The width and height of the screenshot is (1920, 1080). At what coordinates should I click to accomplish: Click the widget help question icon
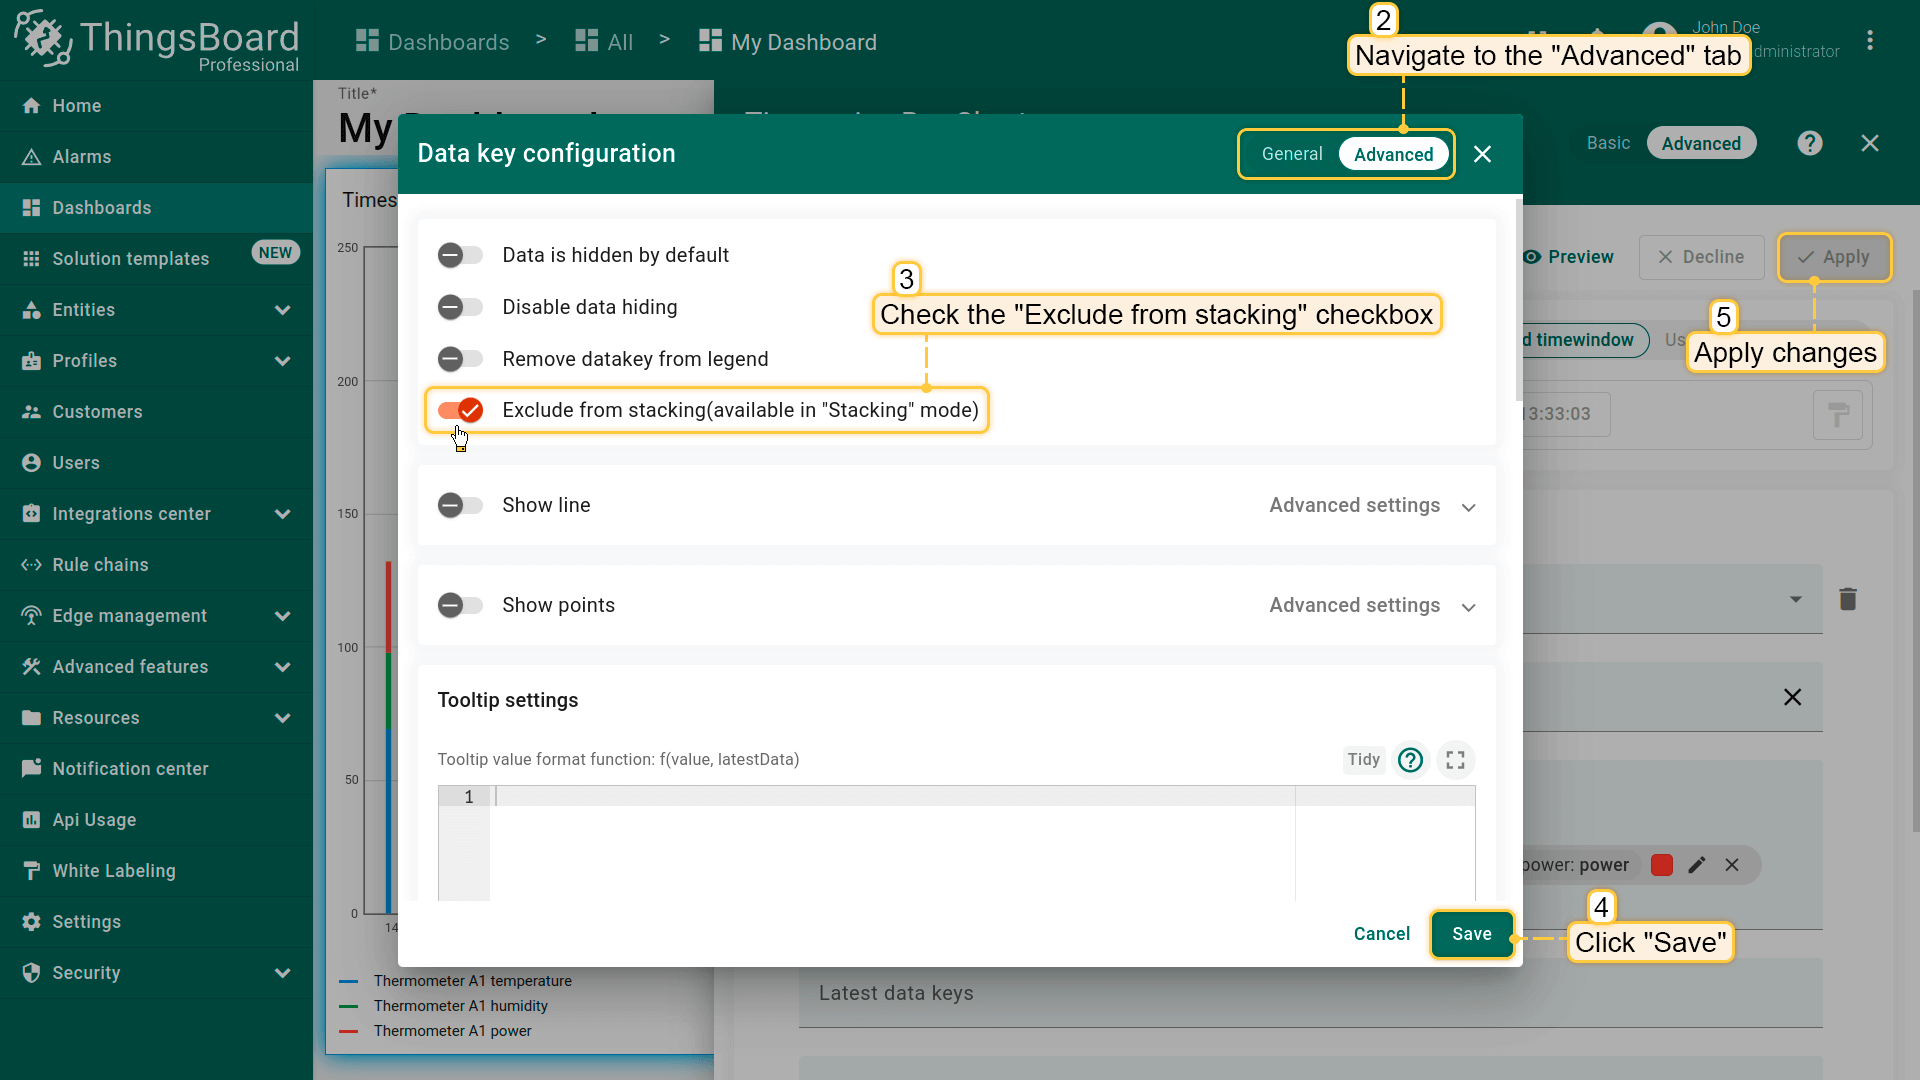pos(1809,143)
